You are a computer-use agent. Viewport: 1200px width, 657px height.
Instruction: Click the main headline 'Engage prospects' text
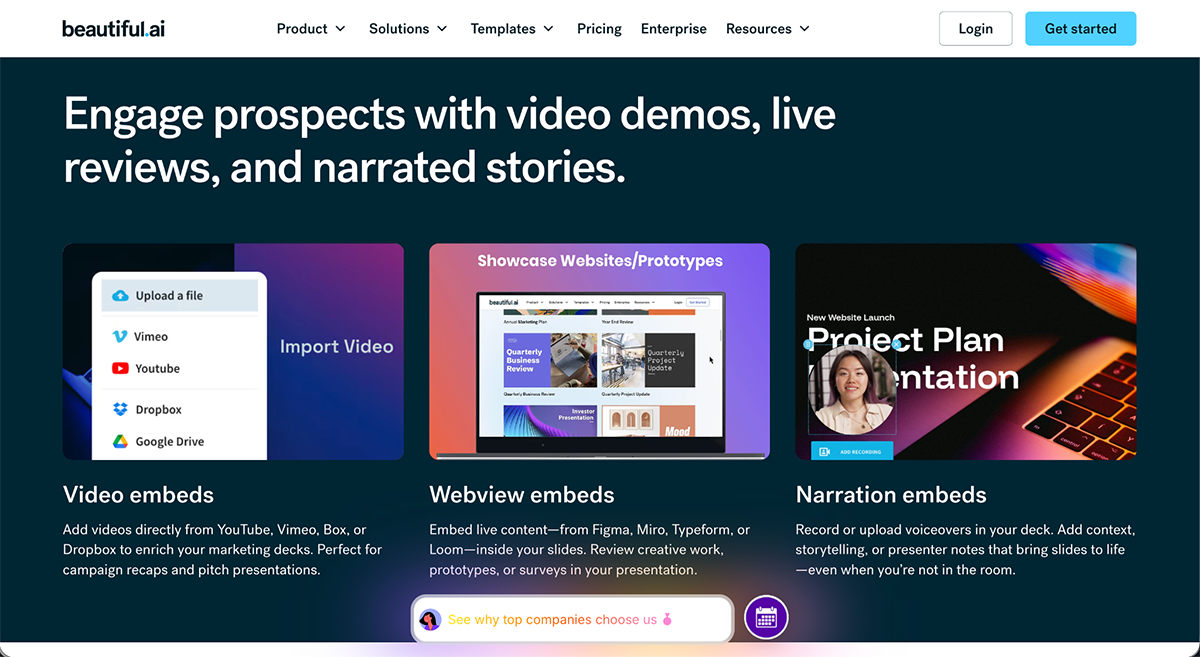pos(450,141)
